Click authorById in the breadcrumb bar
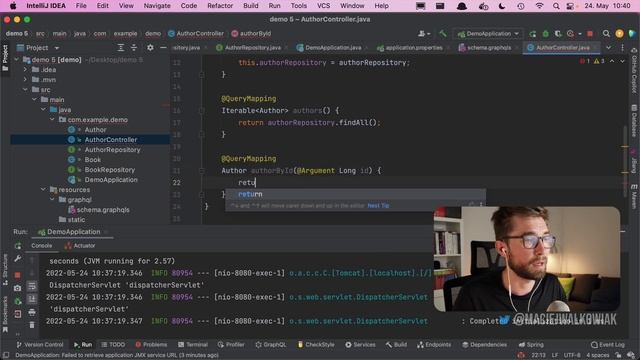 (x=251, y=34)
